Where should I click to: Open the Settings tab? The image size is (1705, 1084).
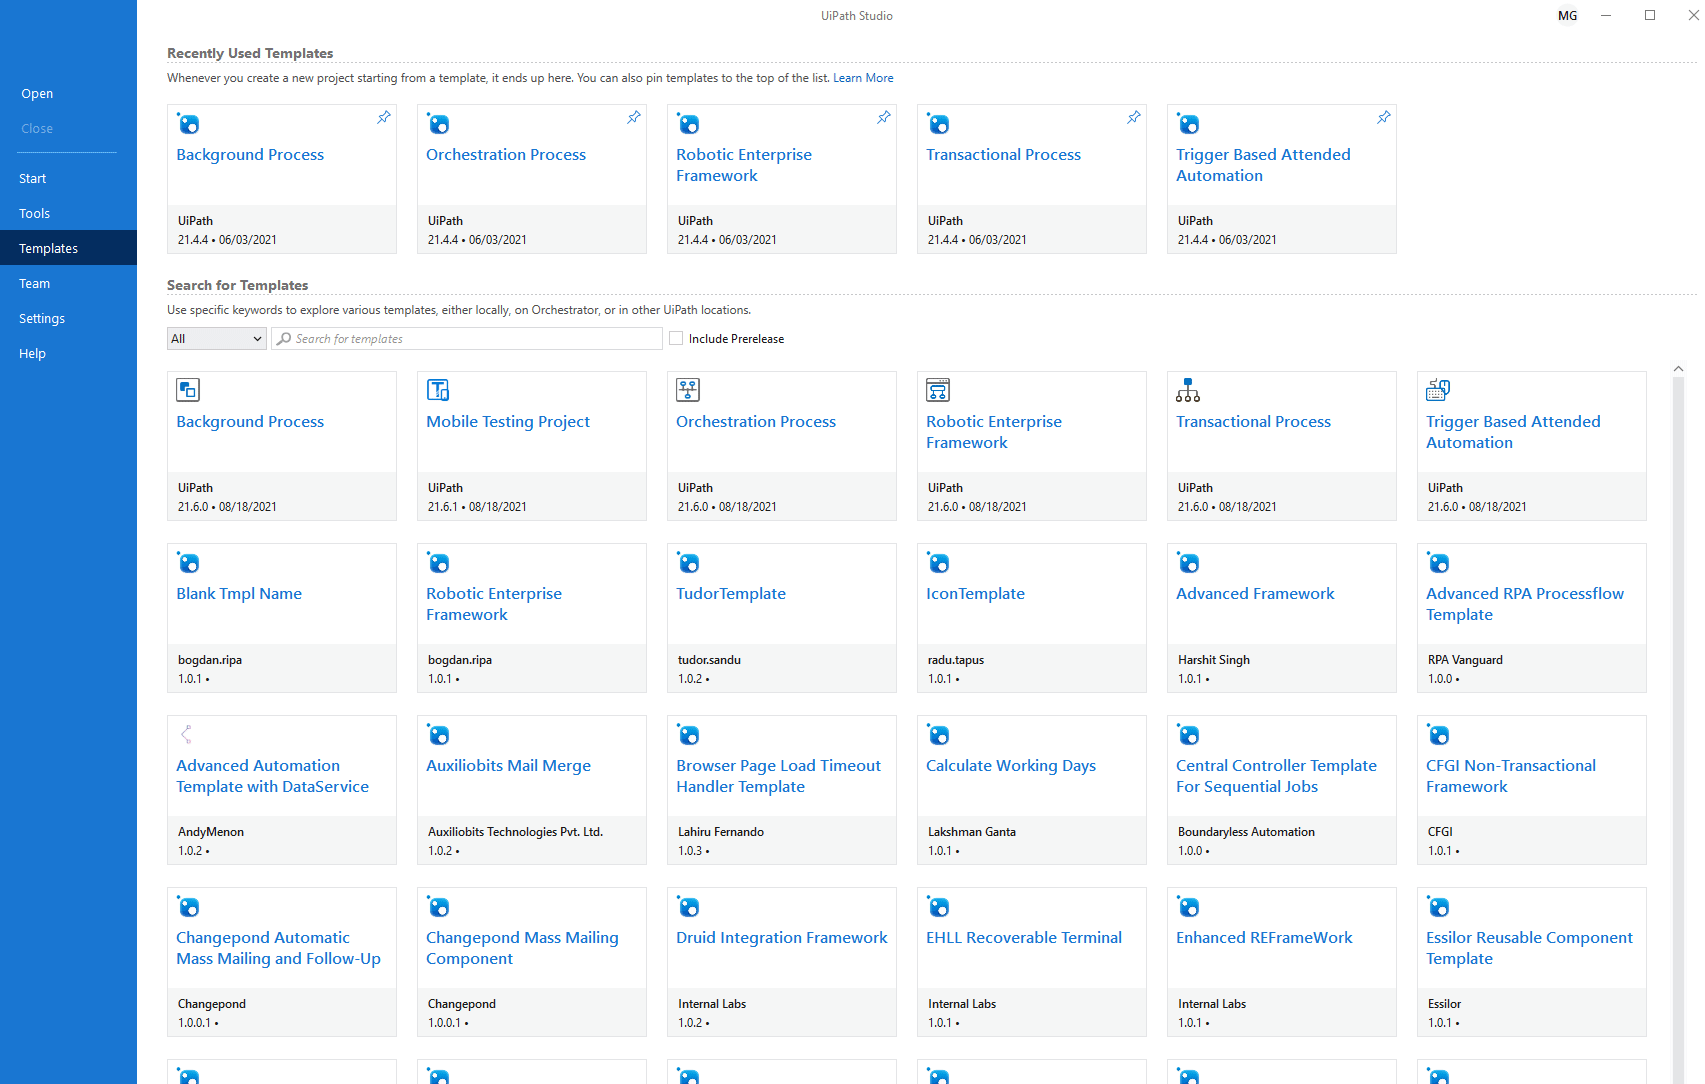[x=68, y=319]
